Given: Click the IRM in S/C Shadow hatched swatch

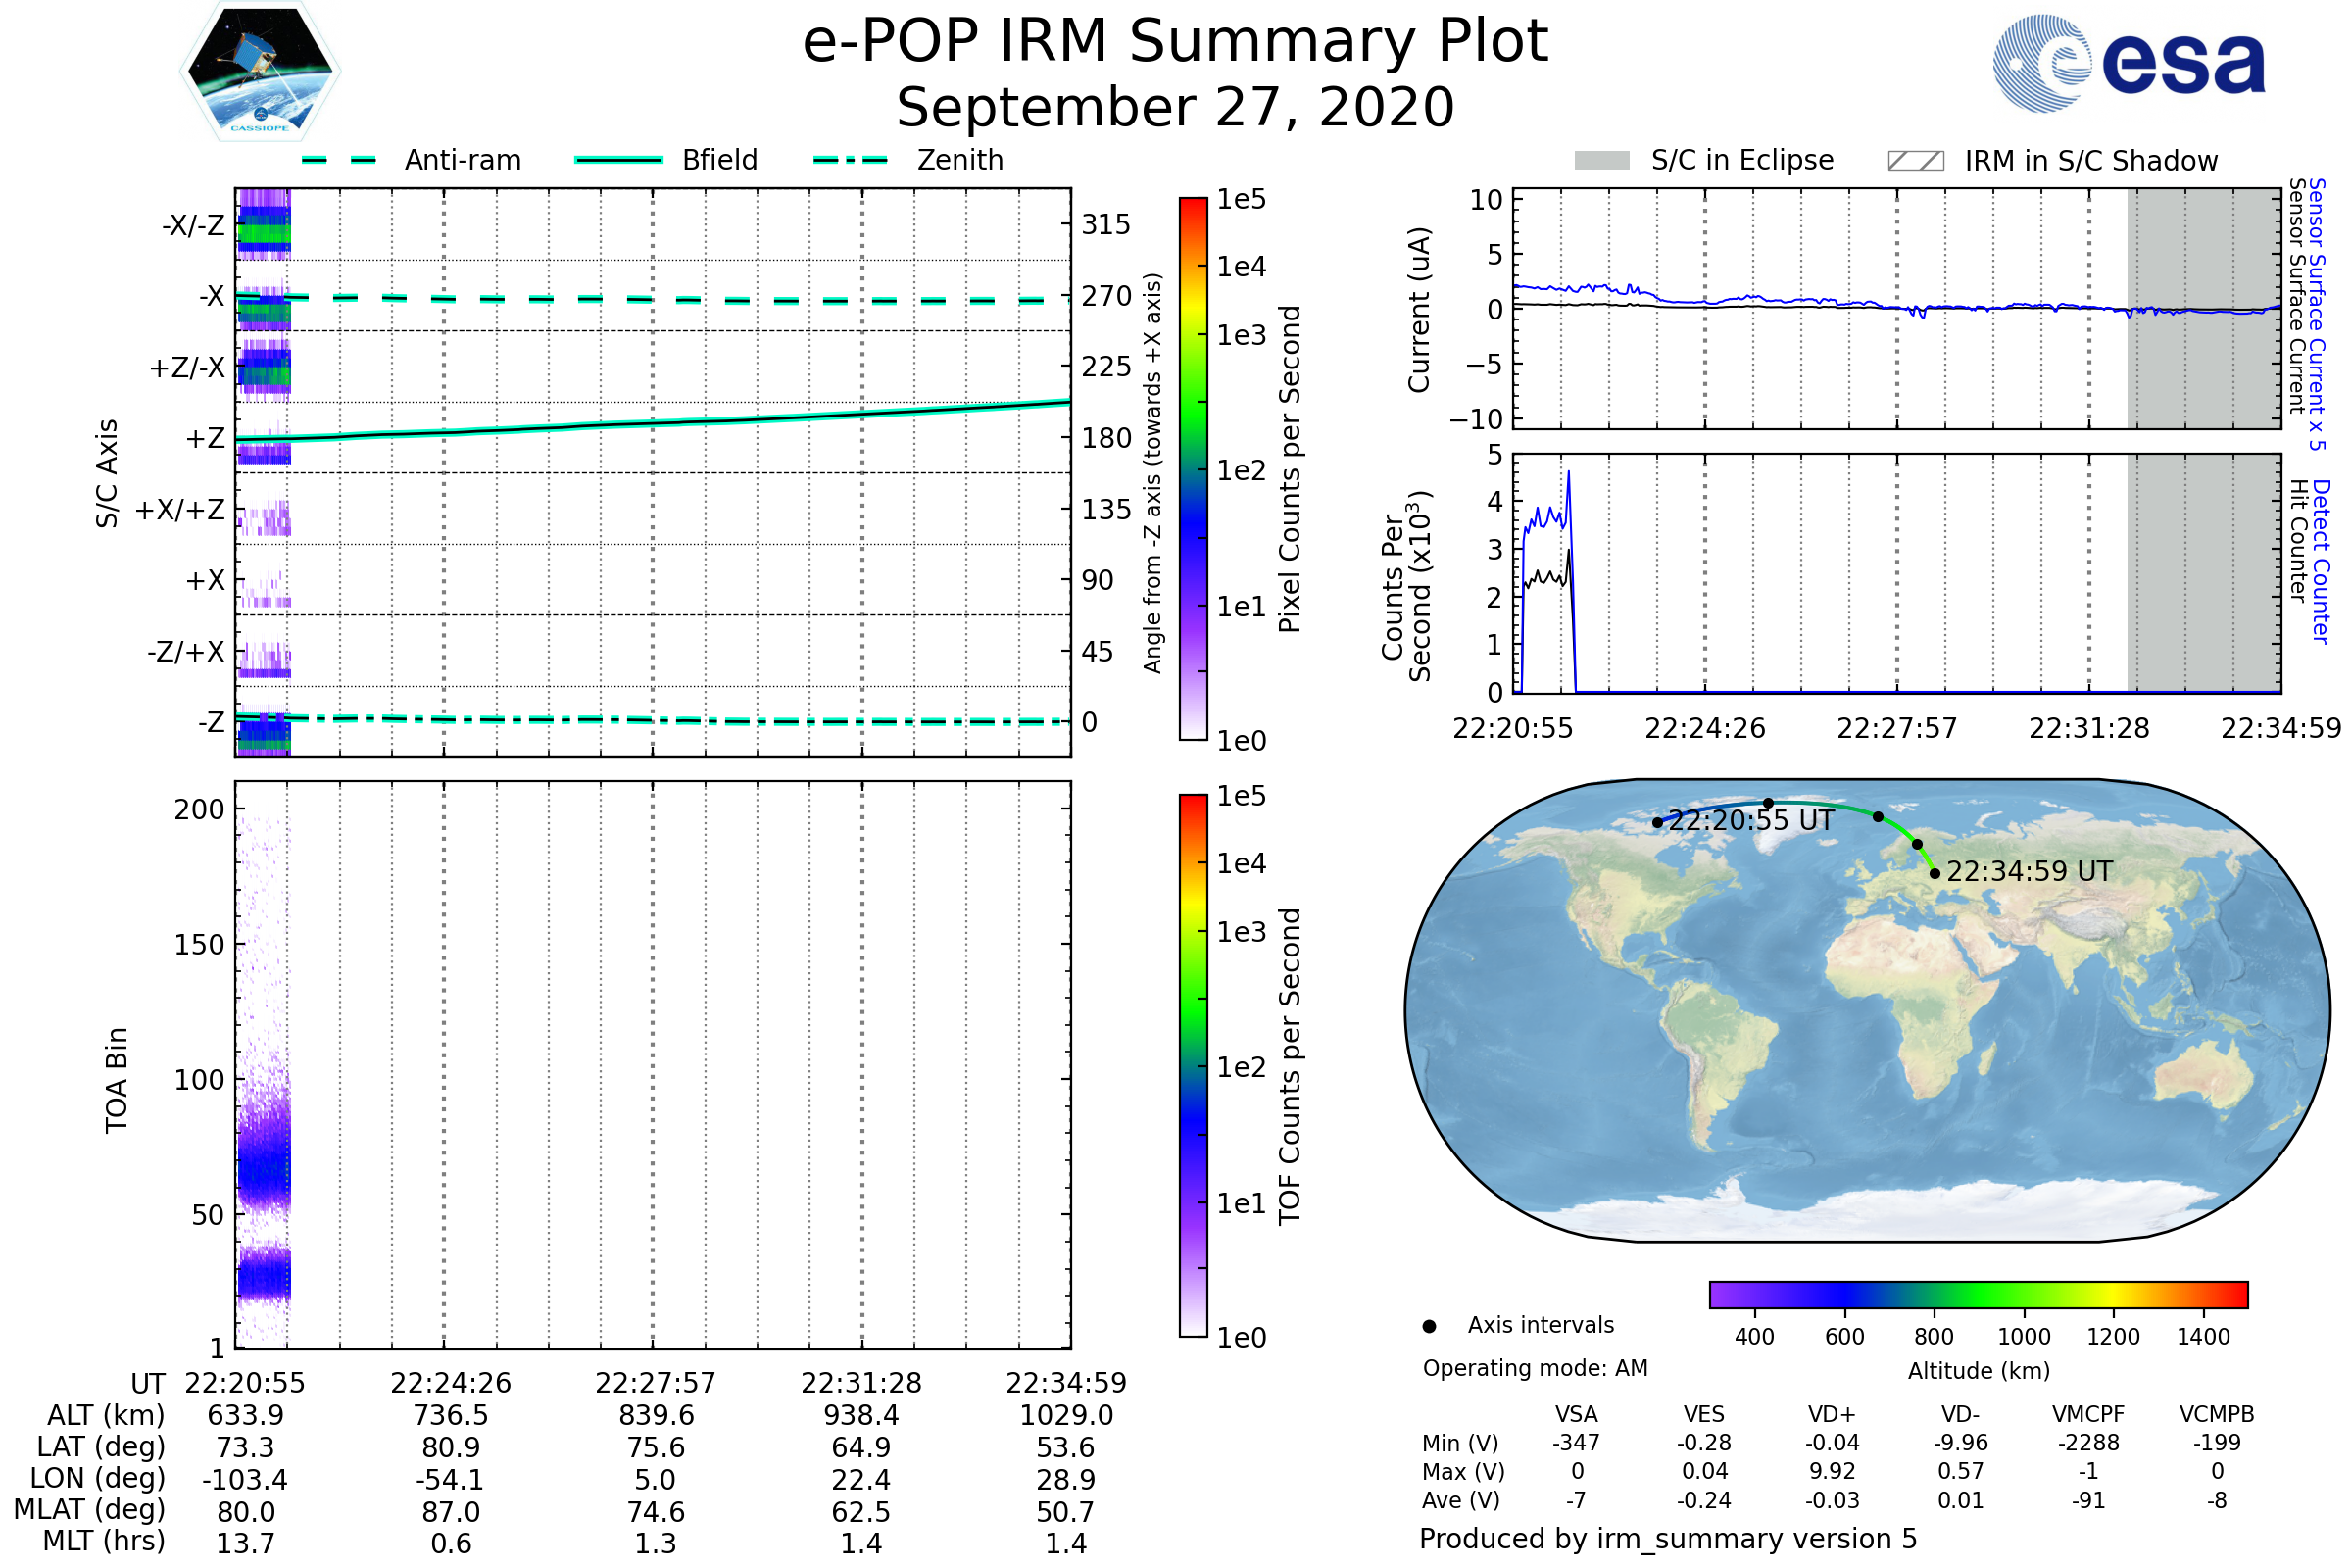Looking at the screenshot, I should pyautogui.click(x=1915, y=161).
